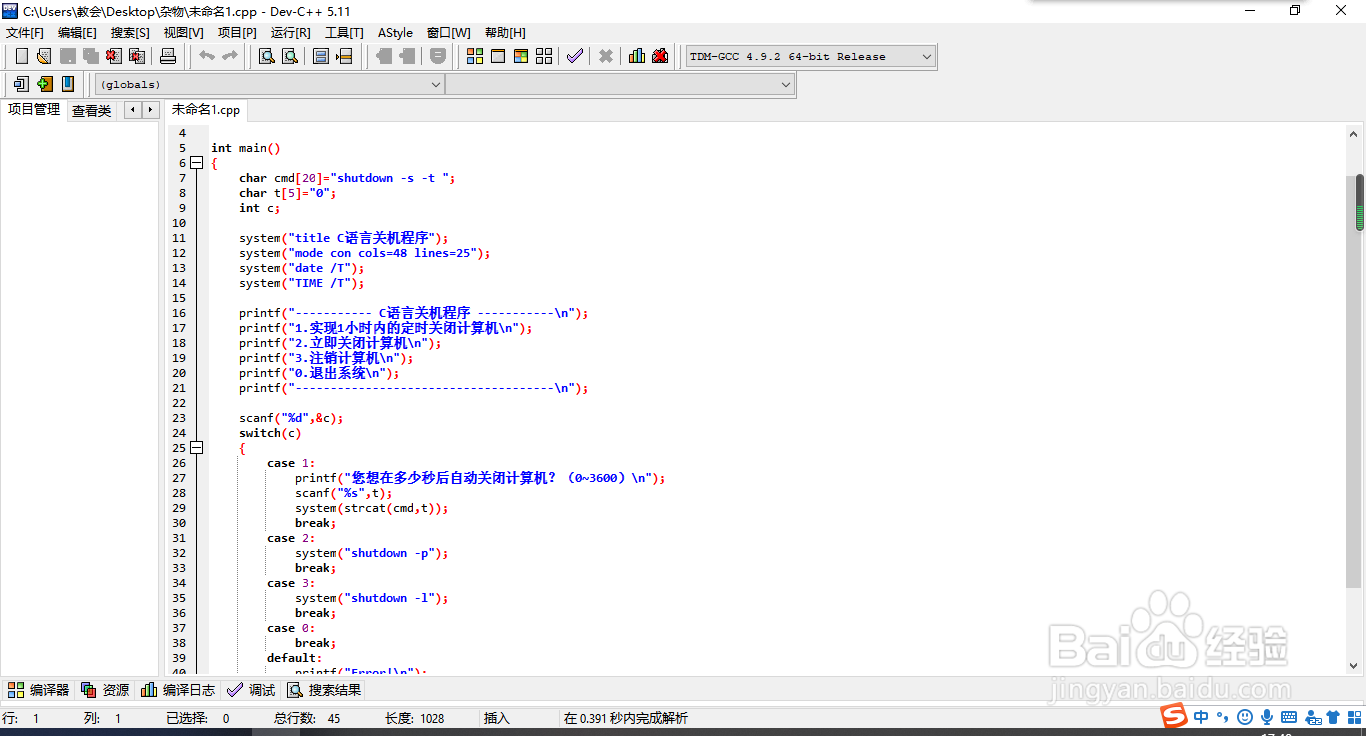Open the (globals) scope dropdown

[x=269, y=85]
